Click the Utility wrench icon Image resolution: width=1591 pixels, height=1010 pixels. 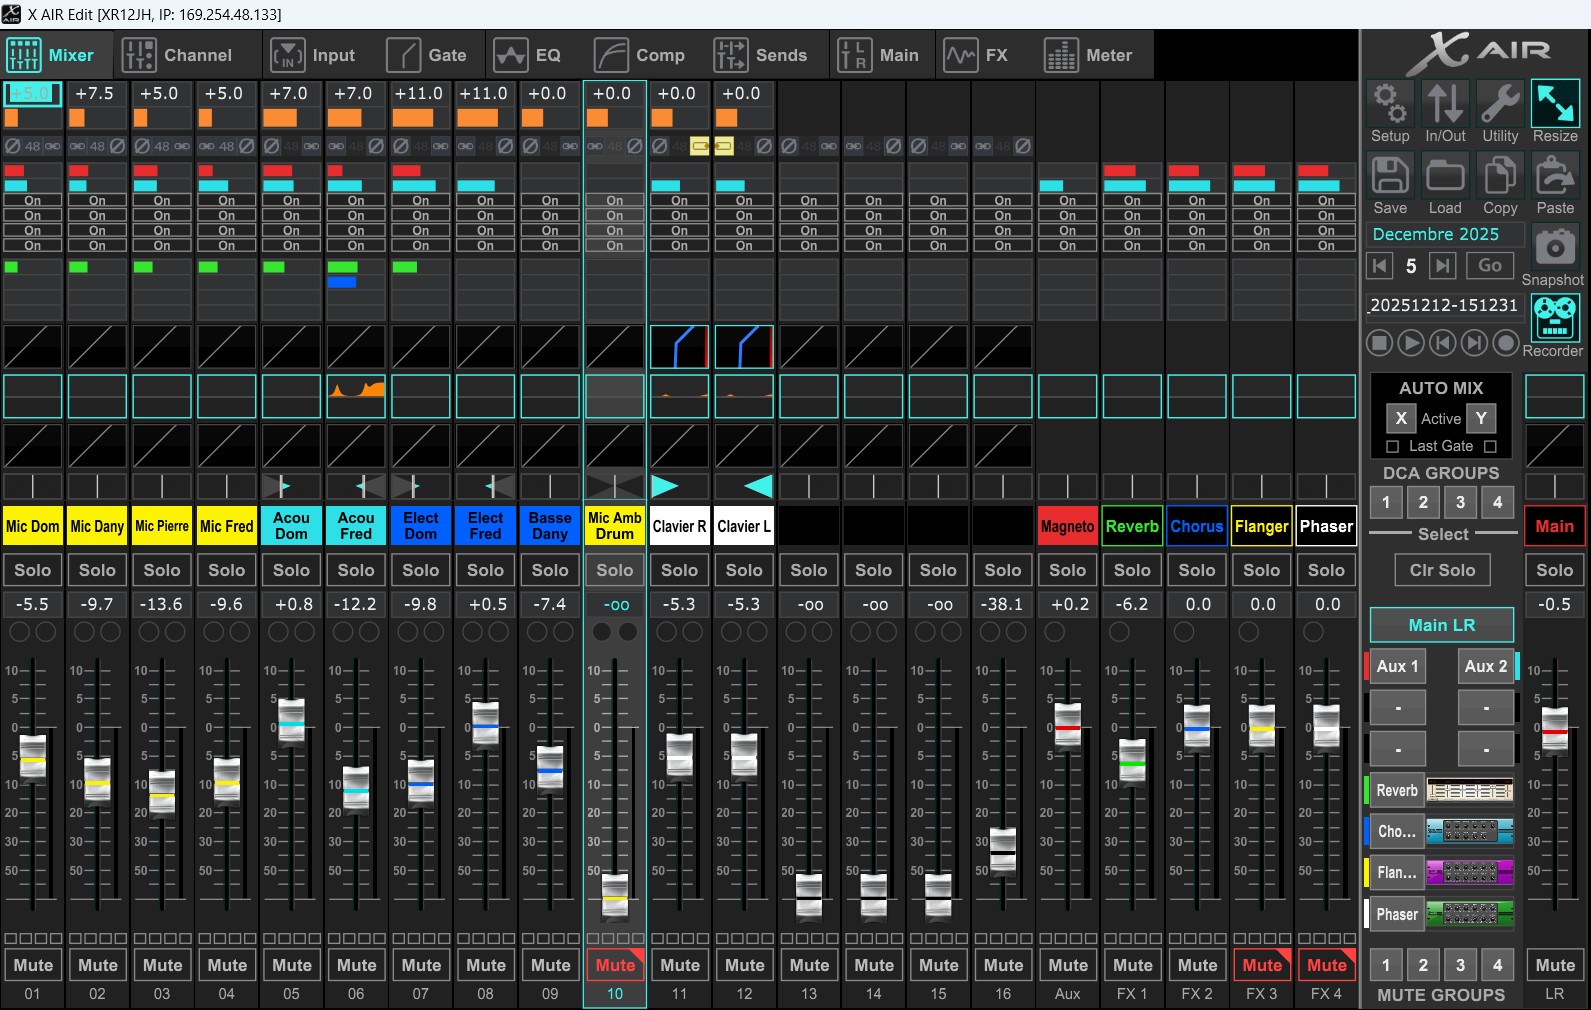1499,104
